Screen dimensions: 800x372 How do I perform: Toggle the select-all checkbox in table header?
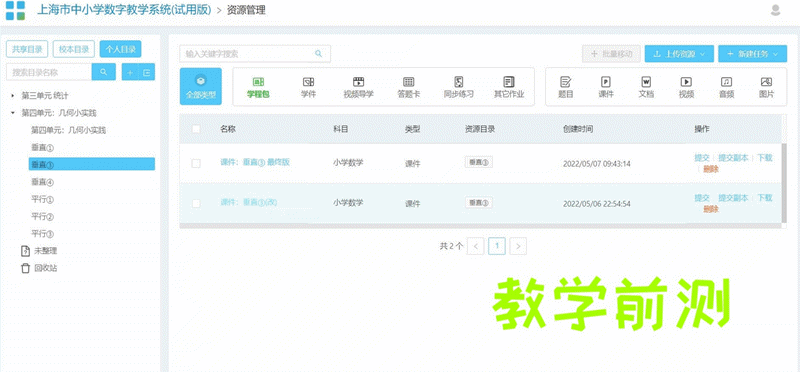(x=196, y=129)
